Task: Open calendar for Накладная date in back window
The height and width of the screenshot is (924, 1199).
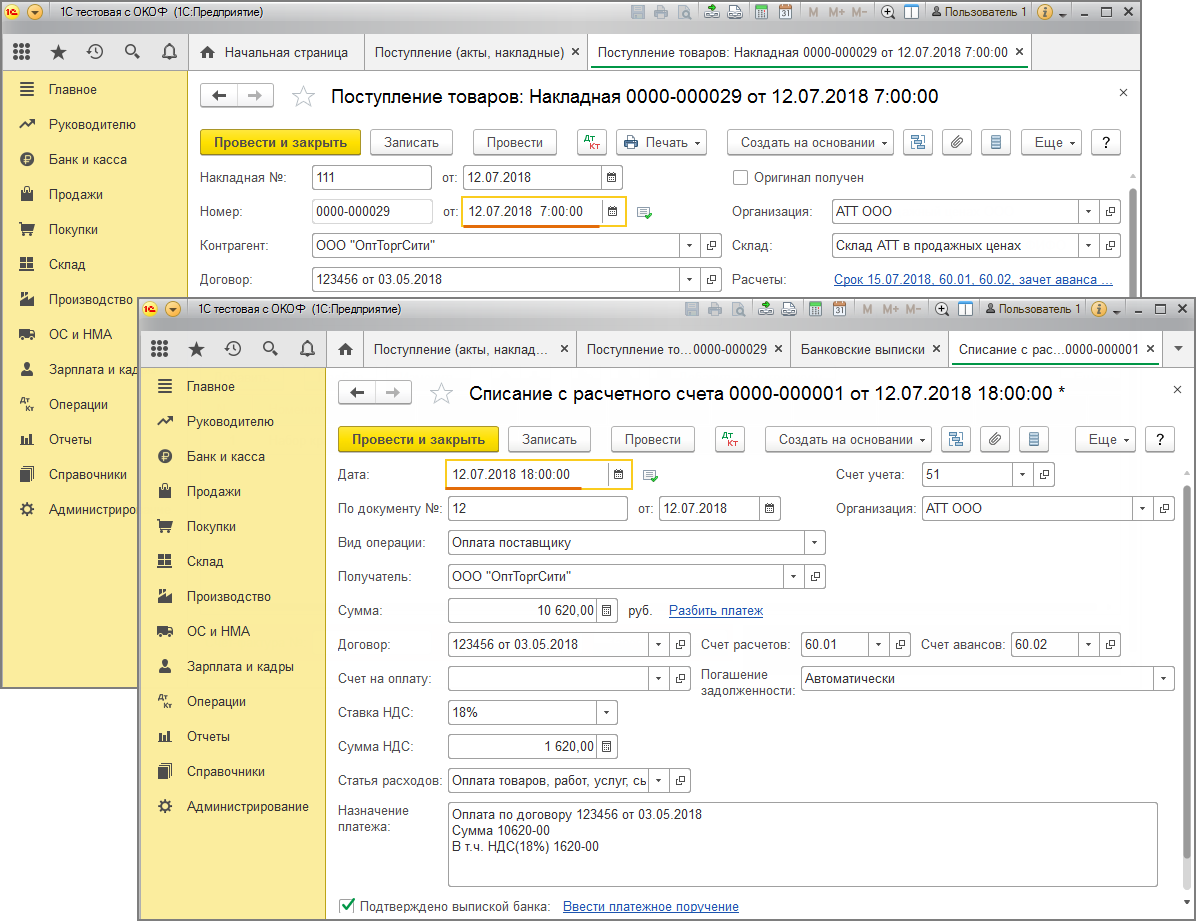Action: click(x=611, y=177)
